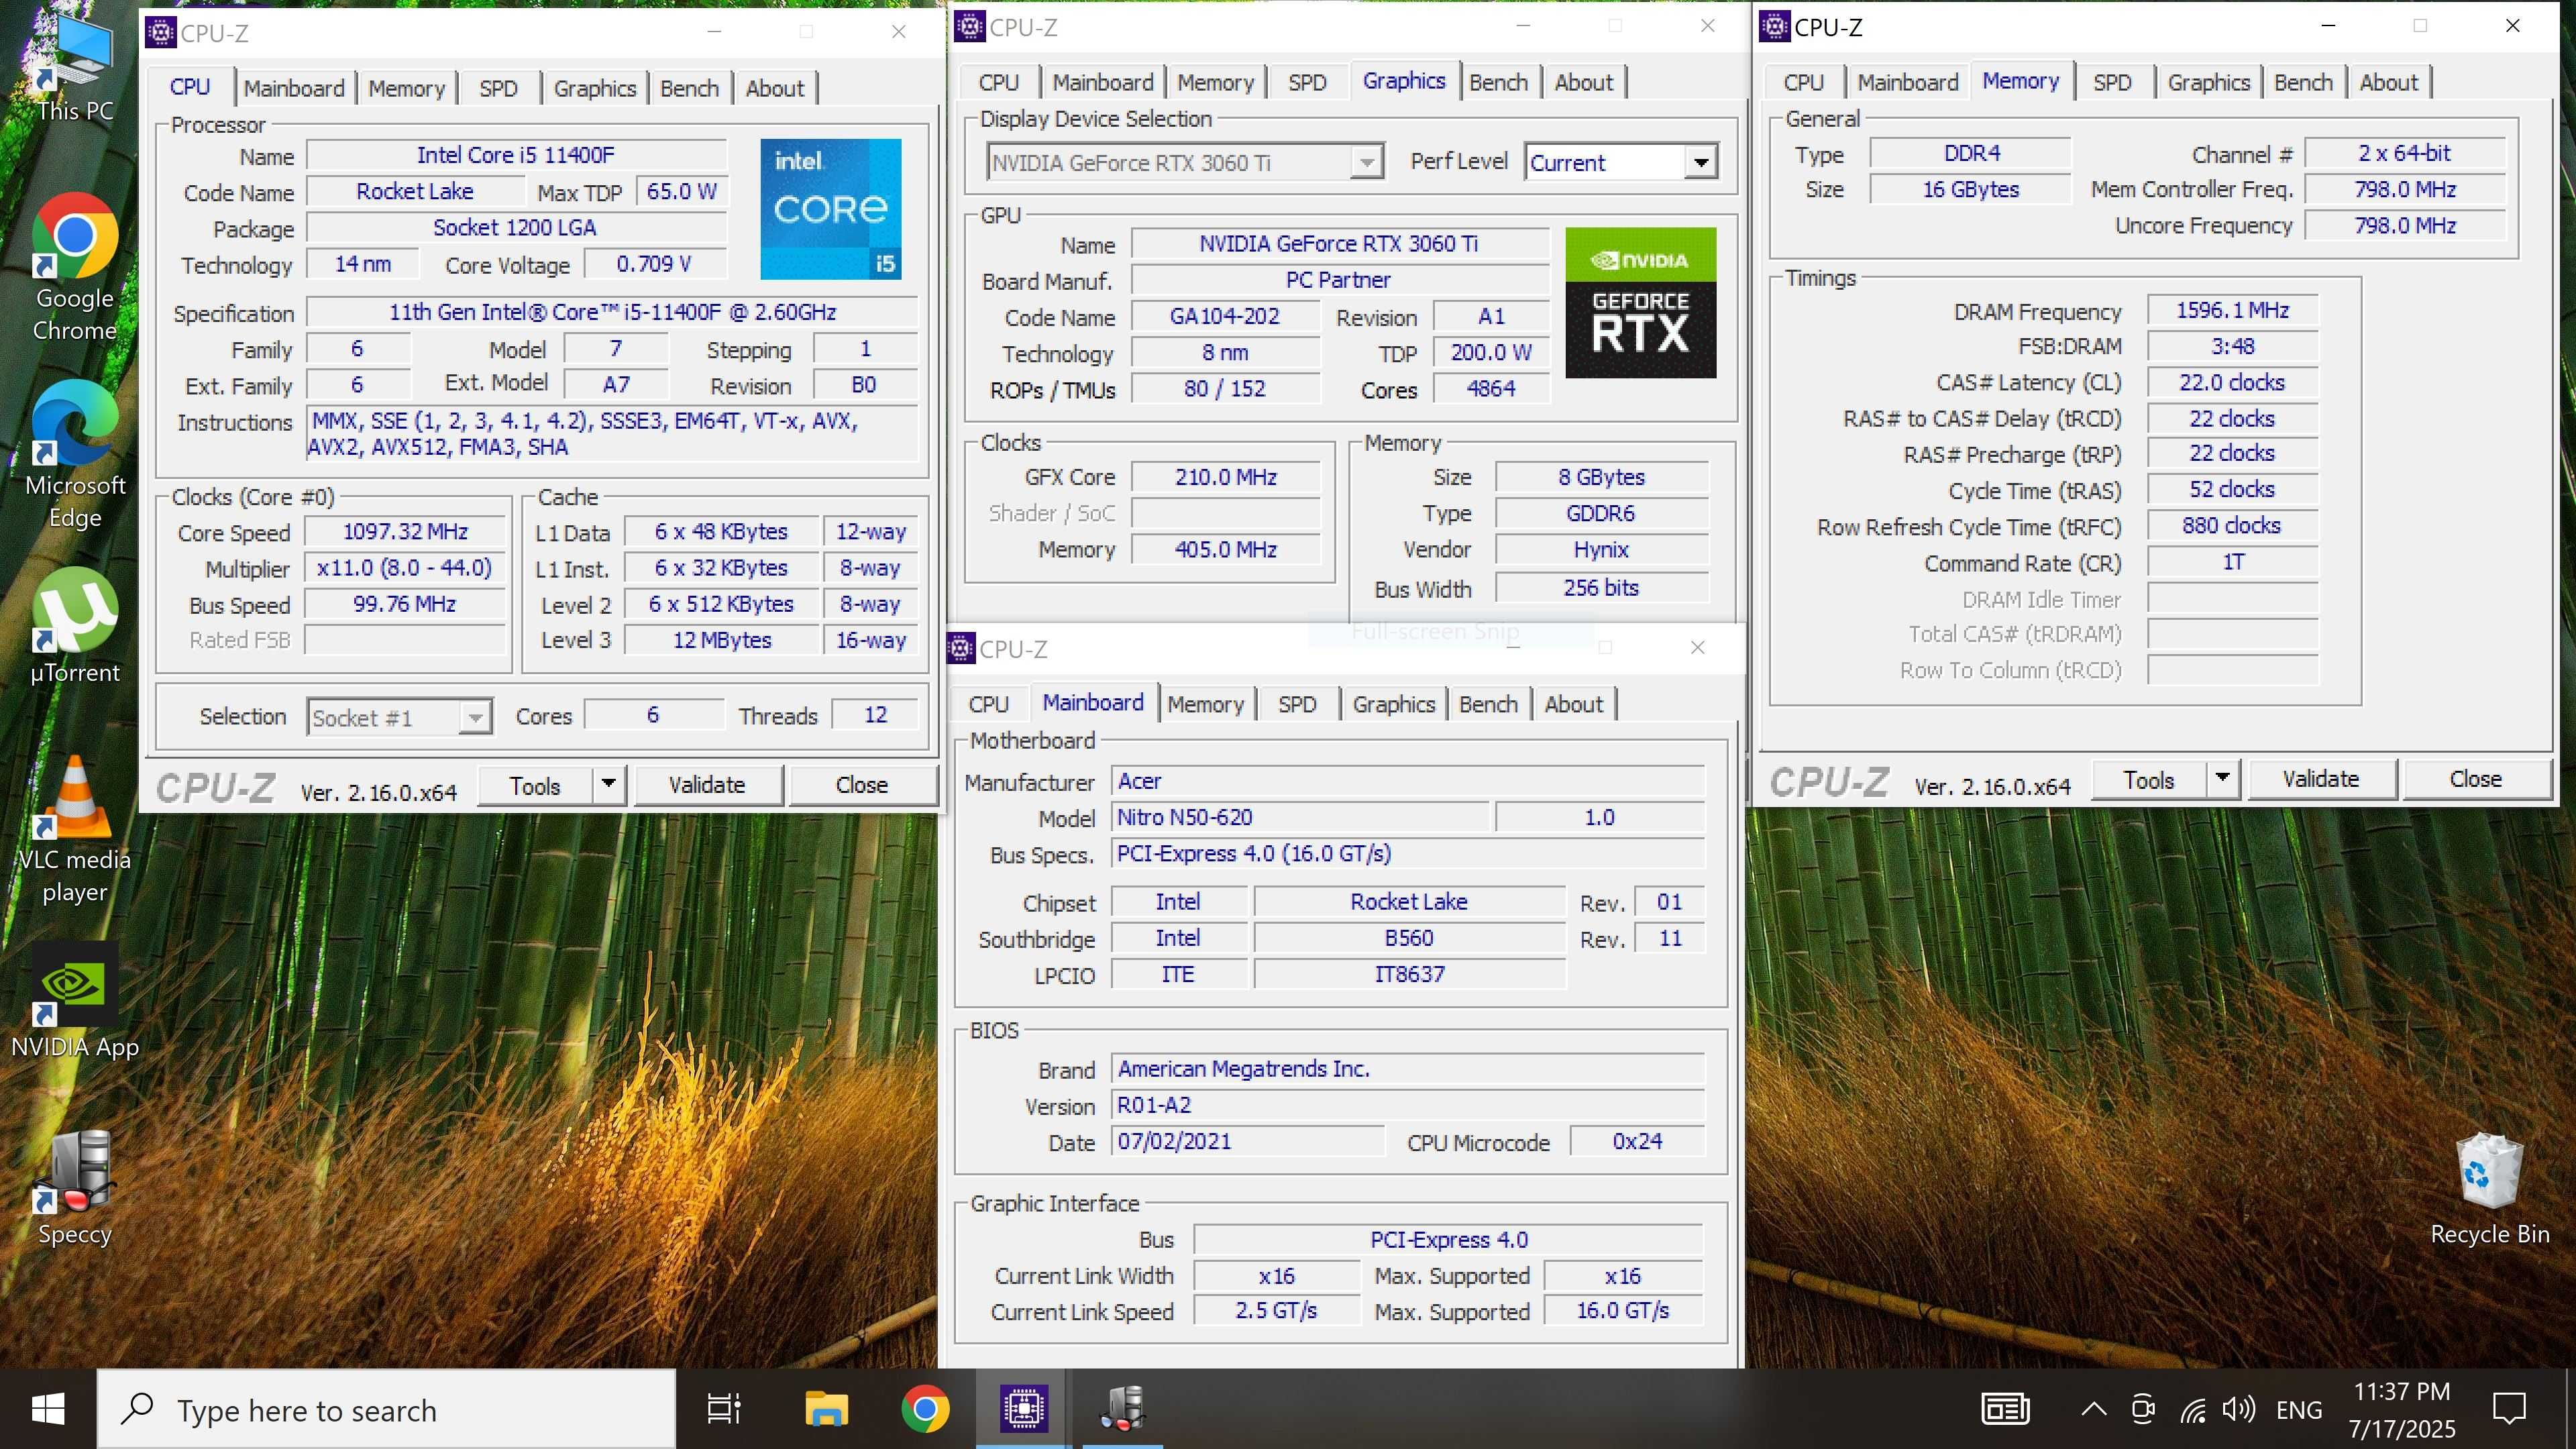Screen dimensions: 2576x1449
Task: Click CPU-Z title icon in Mainboard window
Action: [x=961, y=648]
